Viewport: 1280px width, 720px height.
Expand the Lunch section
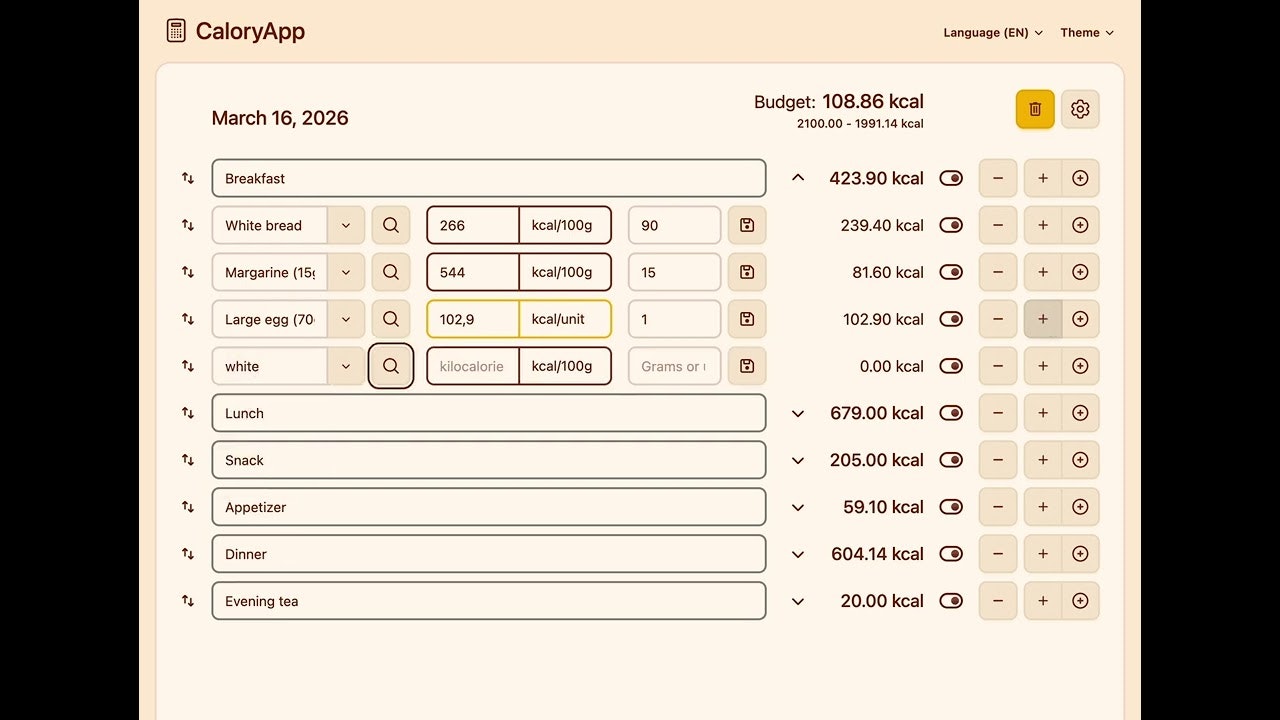pyautogui.click(x=798, y=413)
